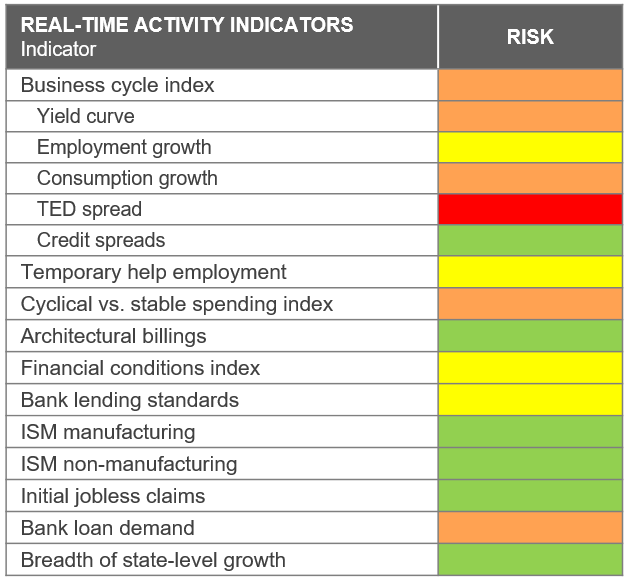624x587 pixels.
Task: Click the ISM manufacturing row label
Action: (x=107, y=432)
